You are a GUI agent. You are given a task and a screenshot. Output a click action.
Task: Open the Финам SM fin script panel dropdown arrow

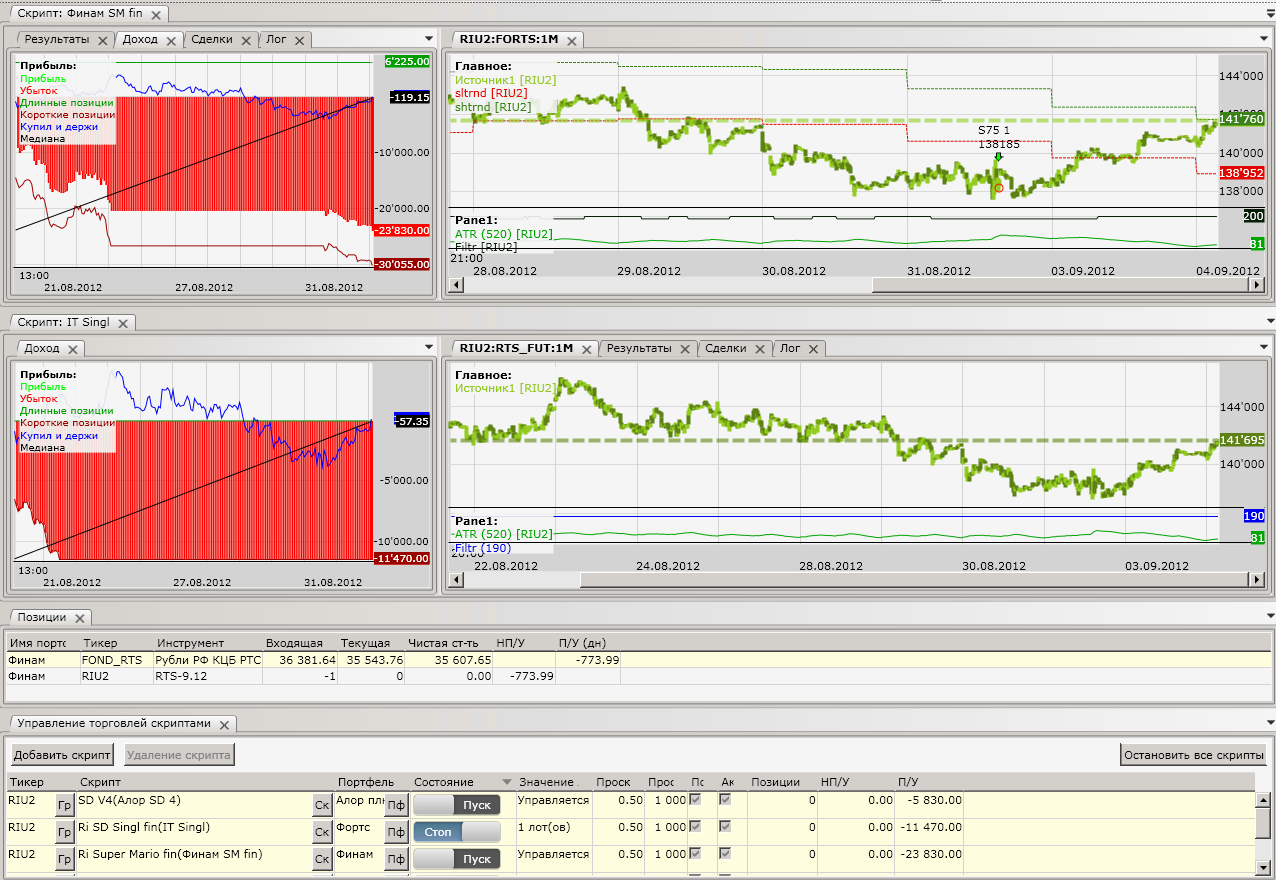coord(1268,14)
